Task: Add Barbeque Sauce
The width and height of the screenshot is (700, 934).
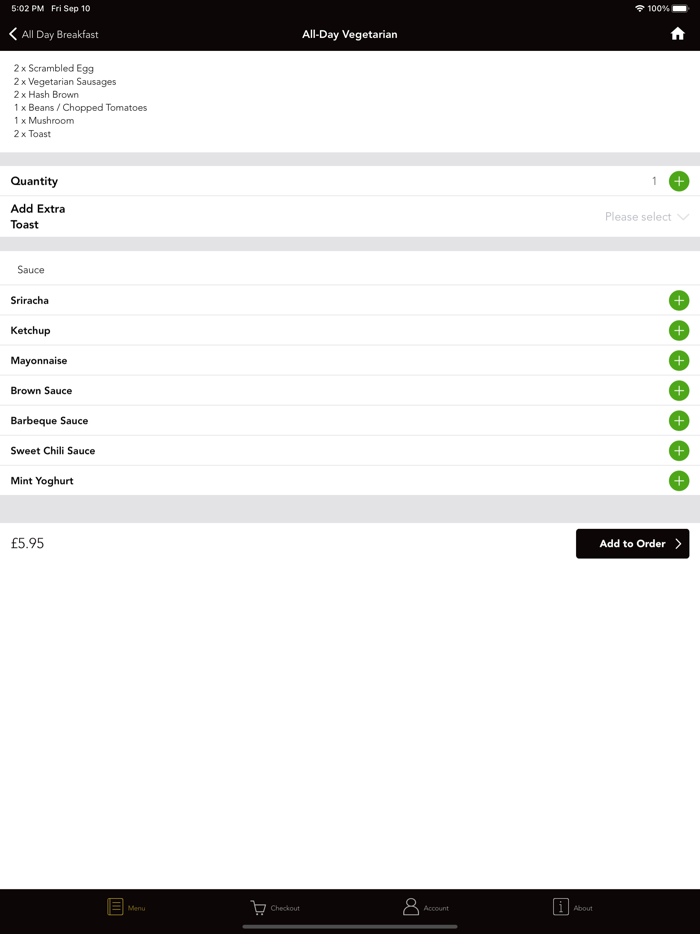Action: (679, 420)
